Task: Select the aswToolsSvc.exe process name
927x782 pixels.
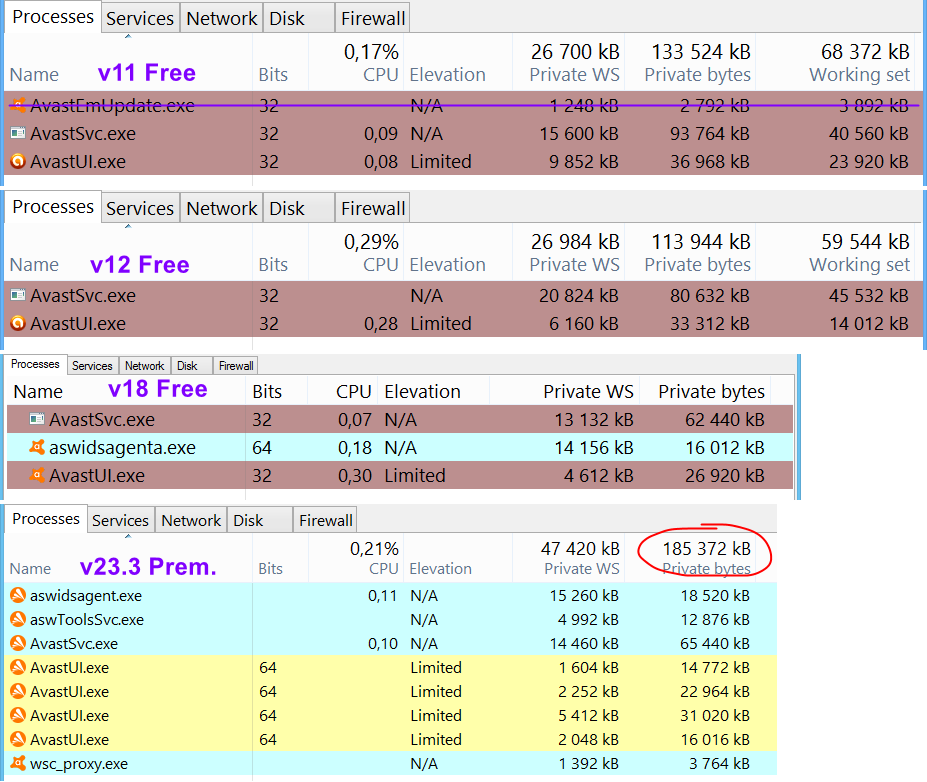Action: (87, 619)
